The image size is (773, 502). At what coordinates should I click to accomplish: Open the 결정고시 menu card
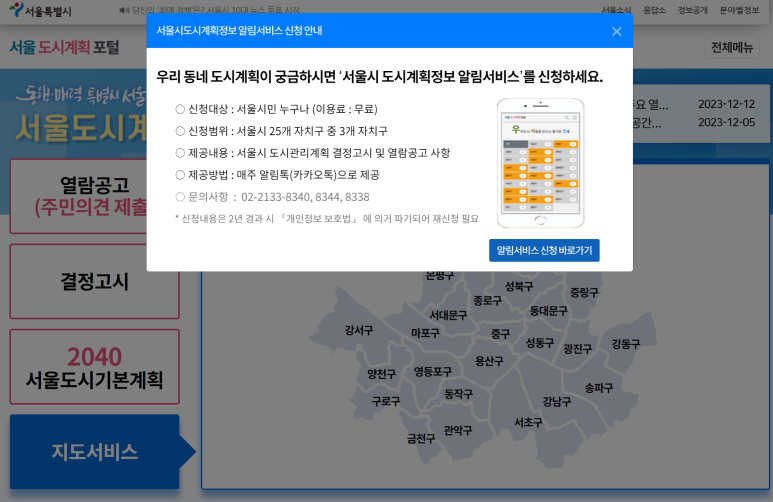(95, 282)
